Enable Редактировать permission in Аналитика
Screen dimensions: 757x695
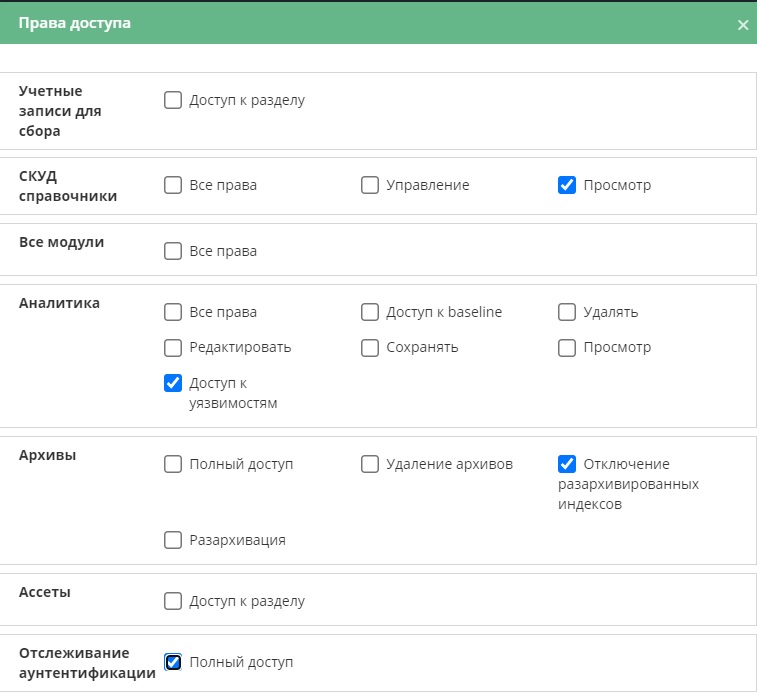pos(173,348)
